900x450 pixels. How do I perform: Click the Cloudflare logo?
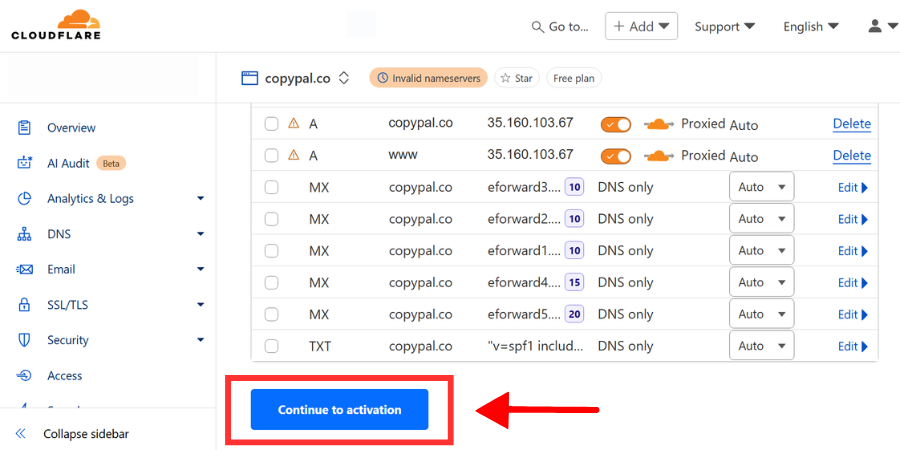pos(56,24)
